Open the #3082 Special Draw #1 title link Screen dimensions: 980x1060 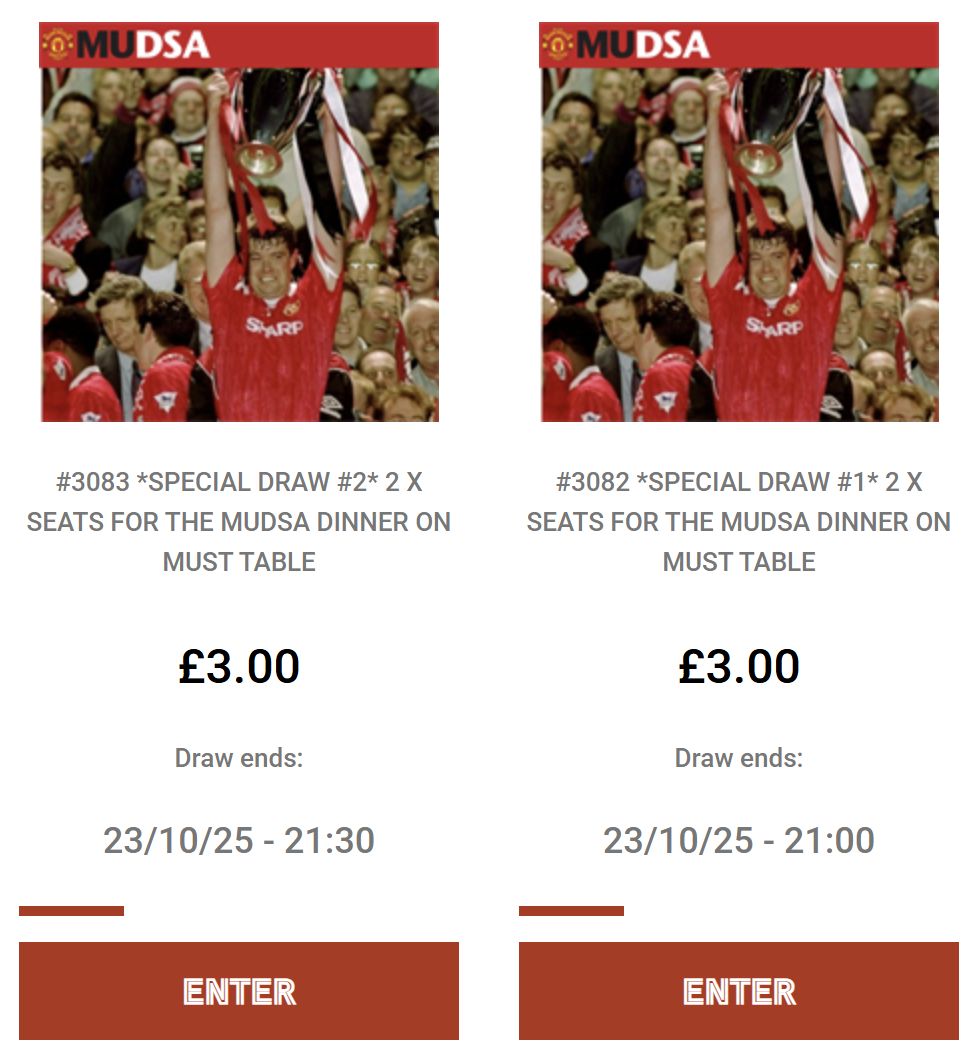[x=739, y=522]
